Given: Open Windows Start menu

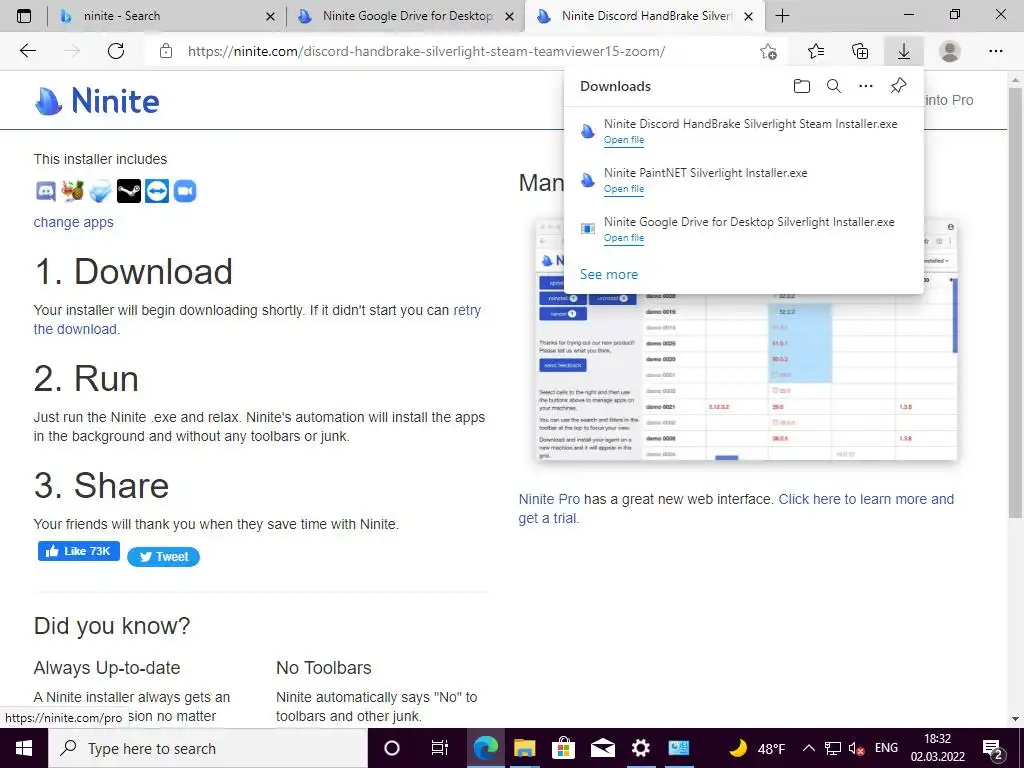Looking at the screenshot, I should pyautogui.click(x=24, y=748).
